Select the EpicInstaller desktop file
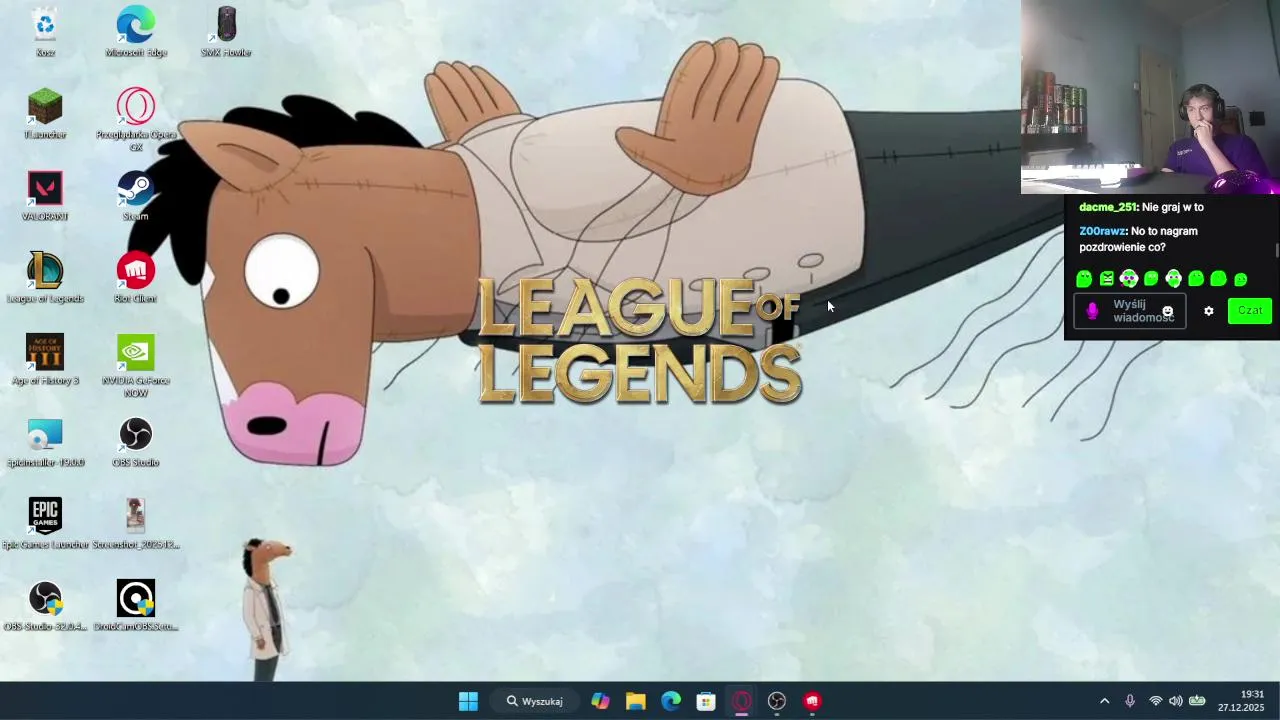This screenshot has height=720, width=1280. pos(45,442)
